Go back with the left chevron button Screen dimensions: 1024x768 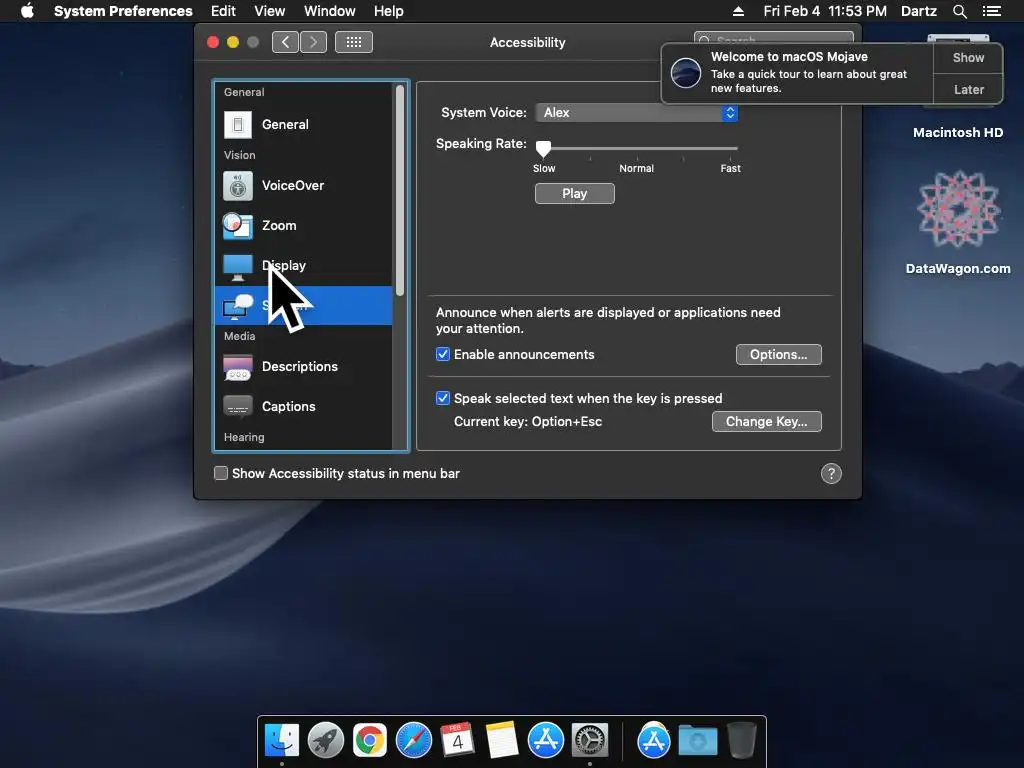(x=285, y=42)
